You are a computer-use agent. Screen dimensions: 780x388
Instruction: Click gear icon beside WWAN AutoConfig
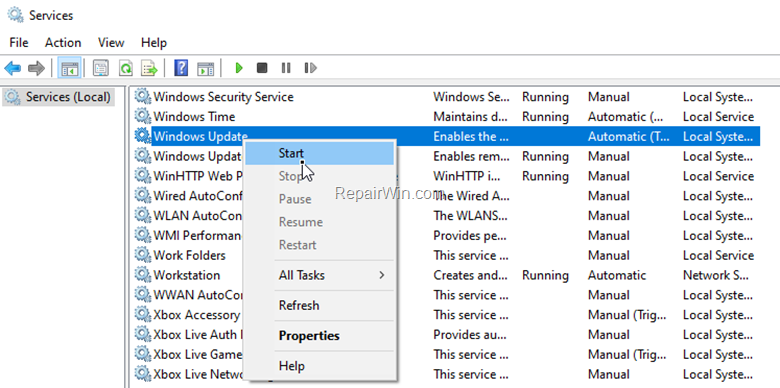point(143,295)
